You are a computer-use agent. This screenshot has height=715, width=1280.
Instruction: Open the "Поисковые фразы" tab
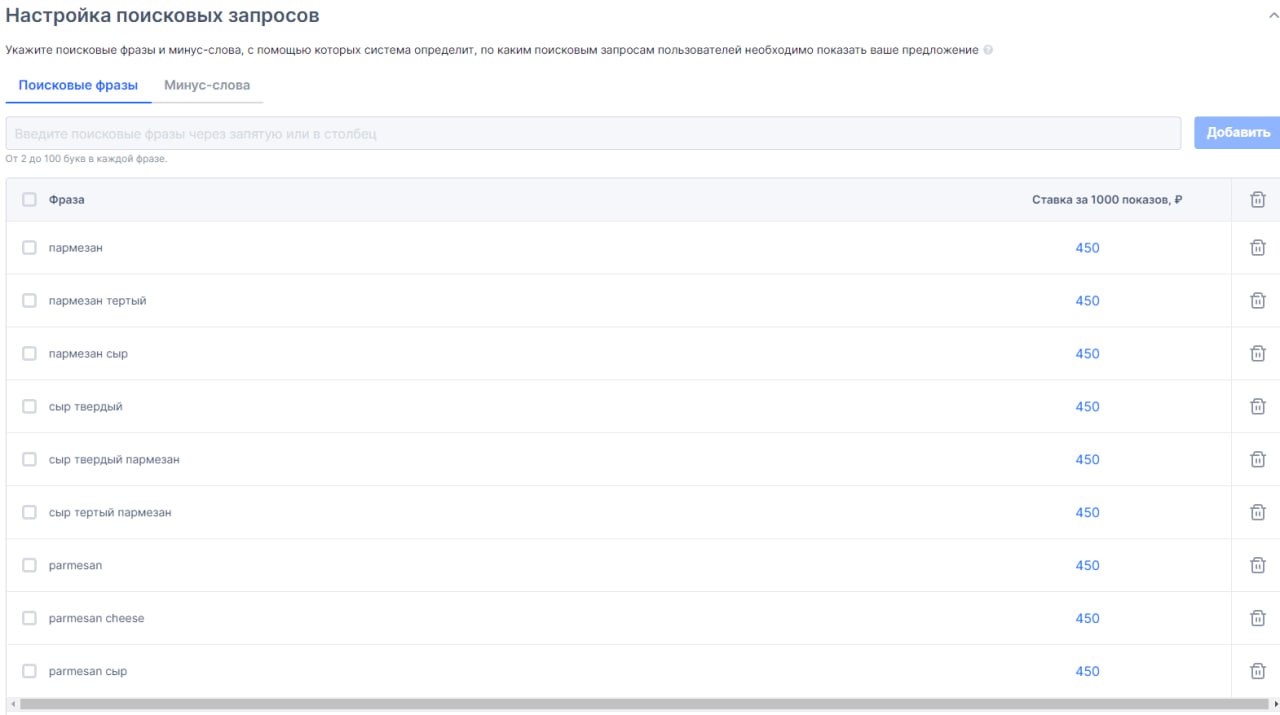78,85
